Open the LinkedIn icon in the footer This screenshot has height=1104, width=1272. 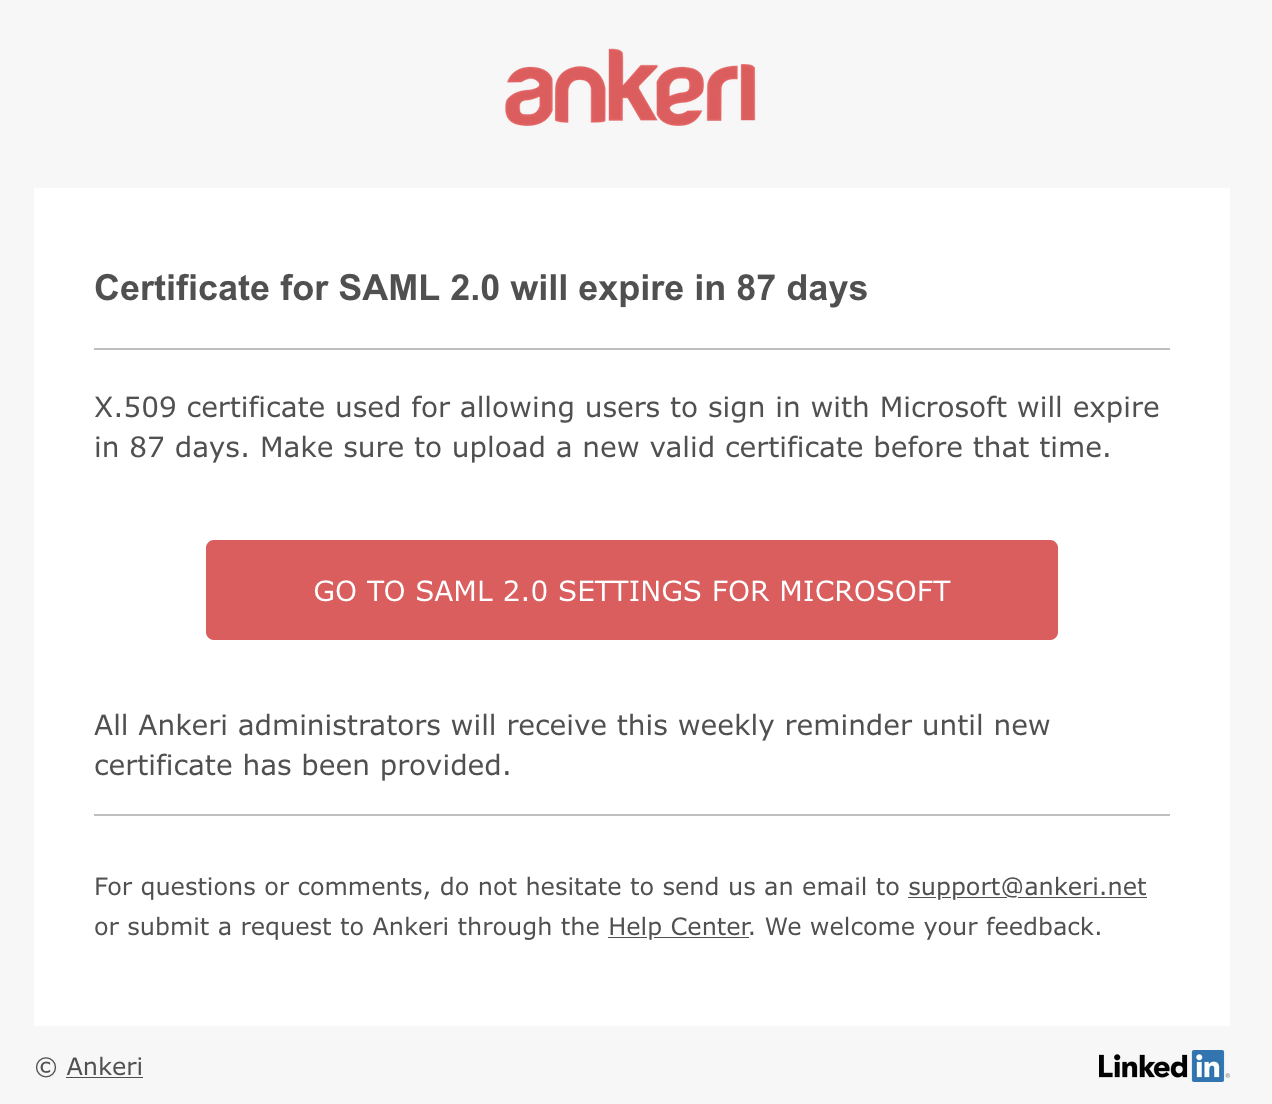(x=1163, y=1066)
